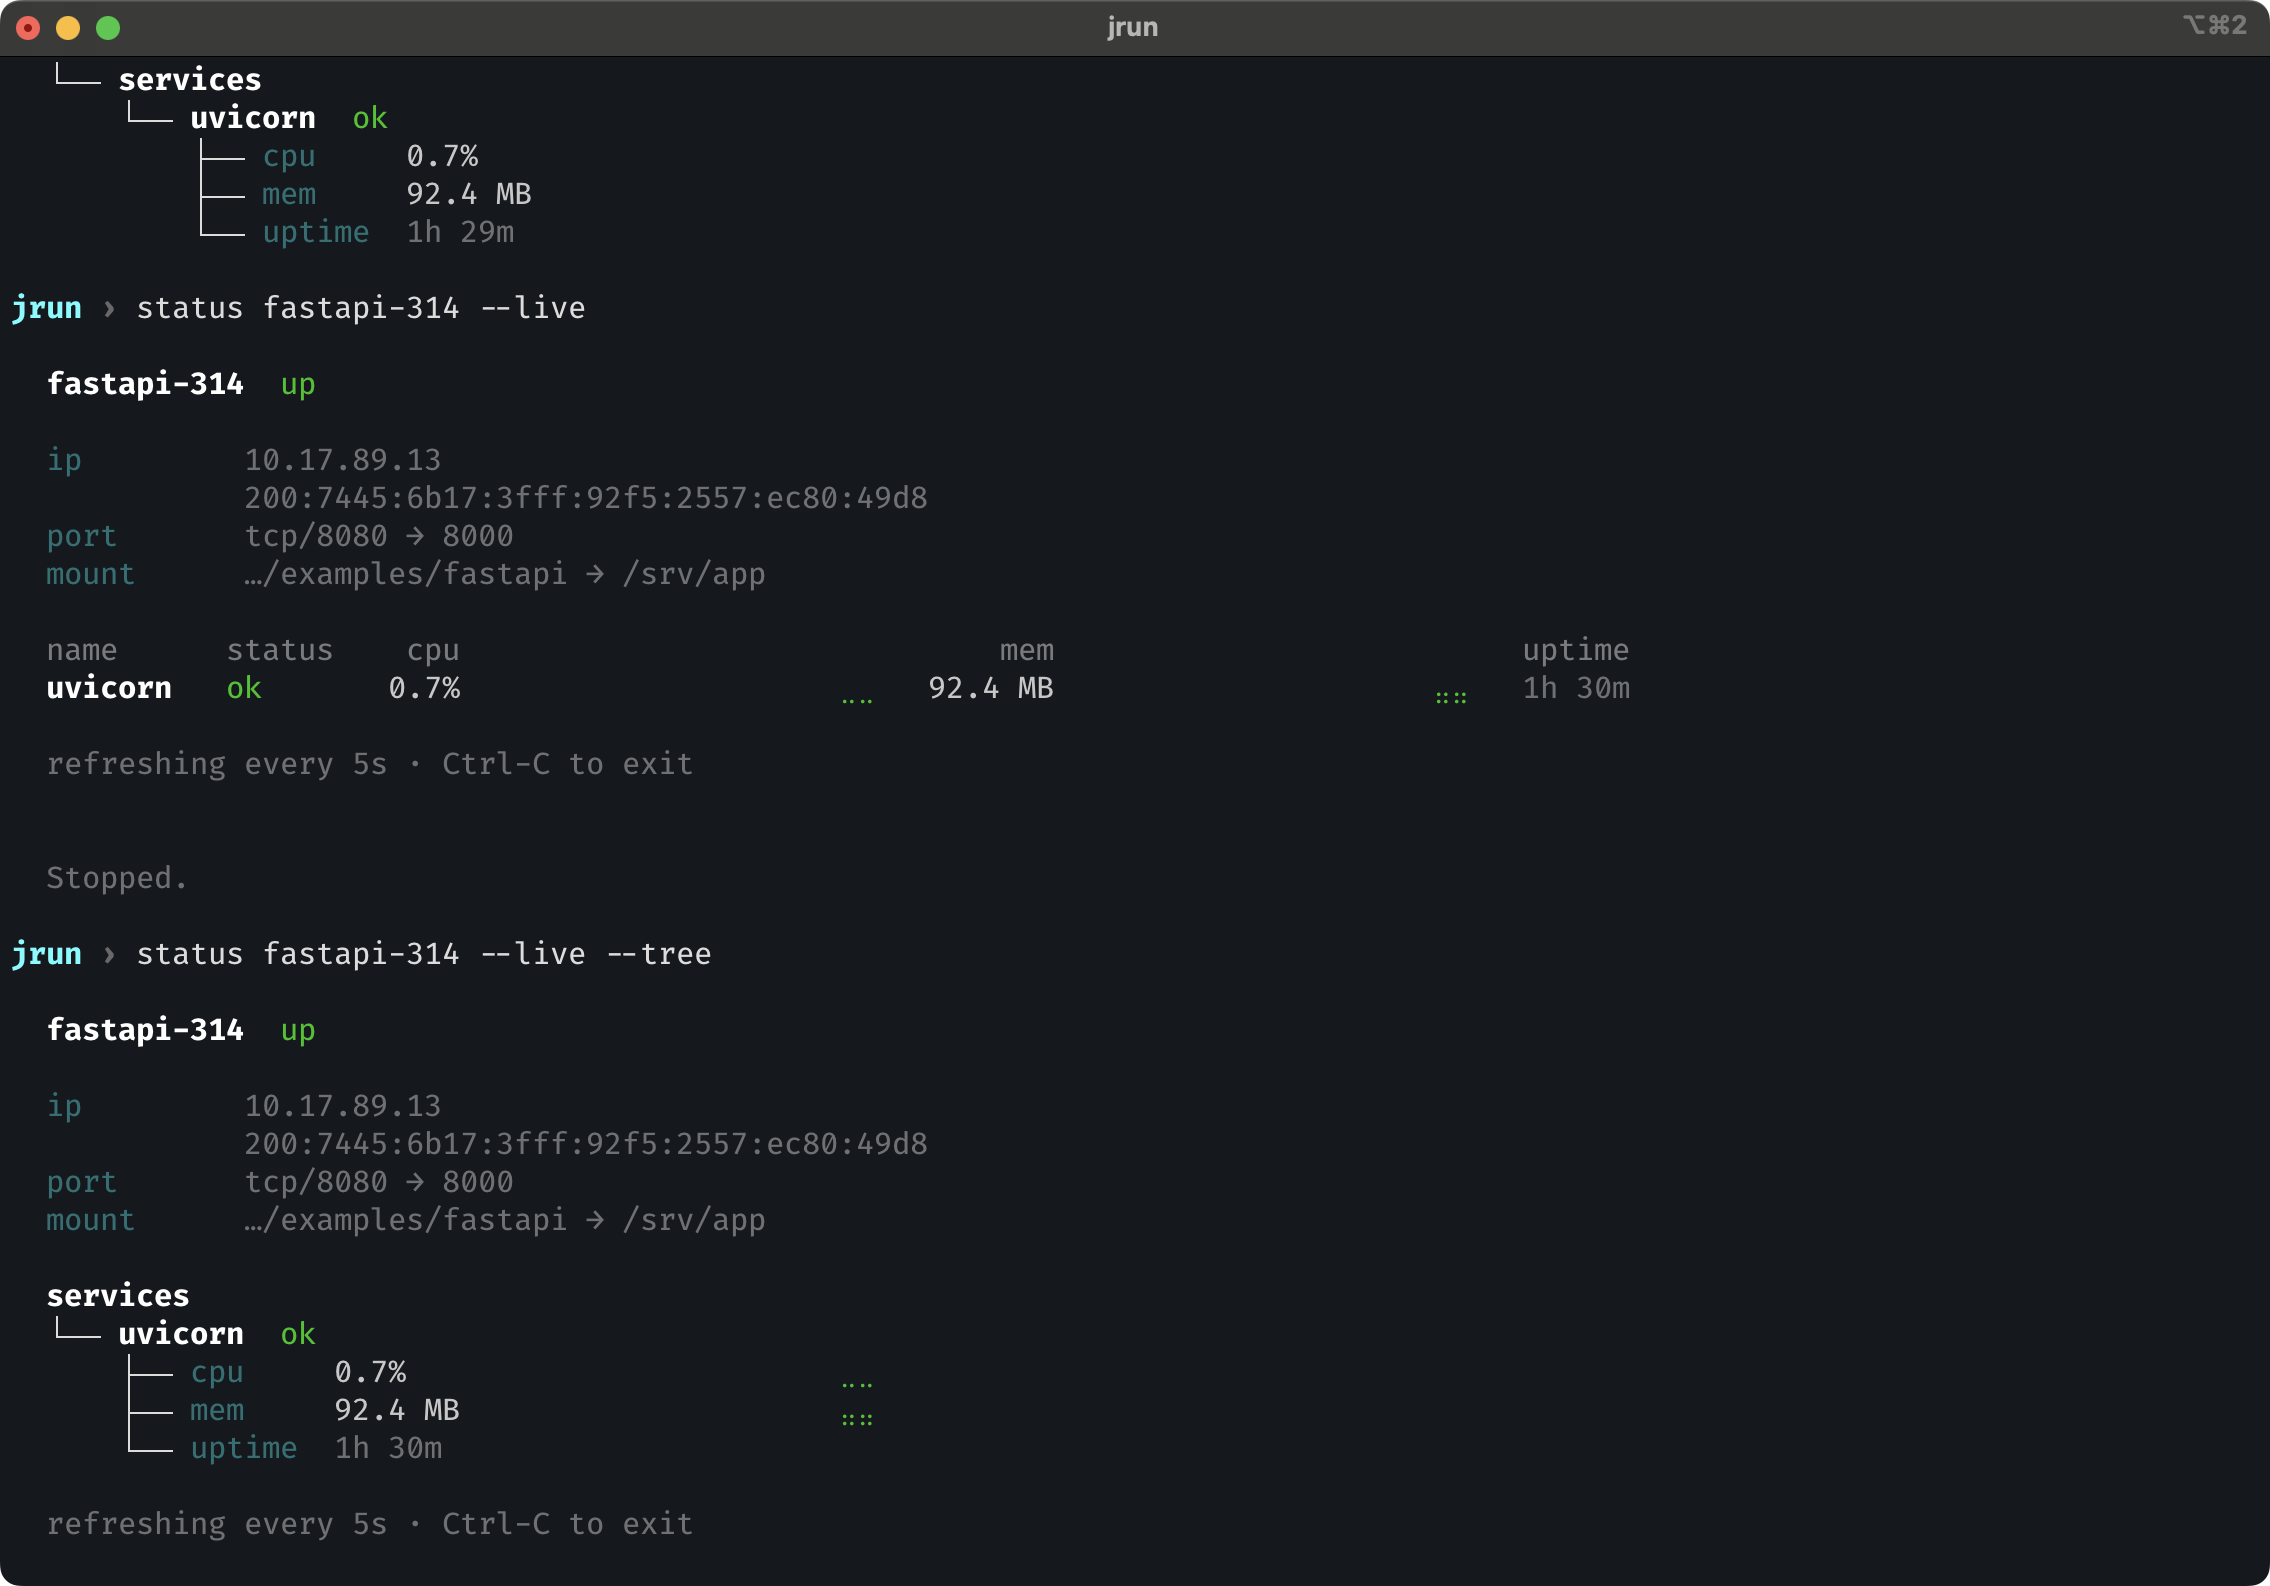2270x1586 pixels.
Task: Click the command ending in --live --tree
Action: tap(424, 954)
